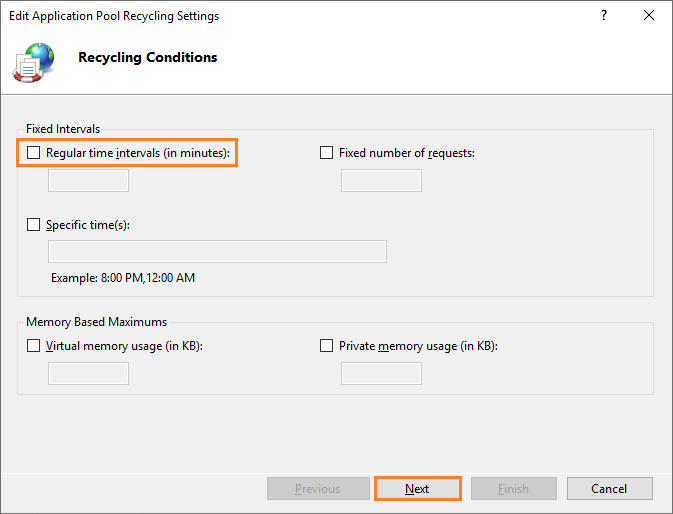
Task: Go to the Next wizard page
Action: click(x=418, y=489)
